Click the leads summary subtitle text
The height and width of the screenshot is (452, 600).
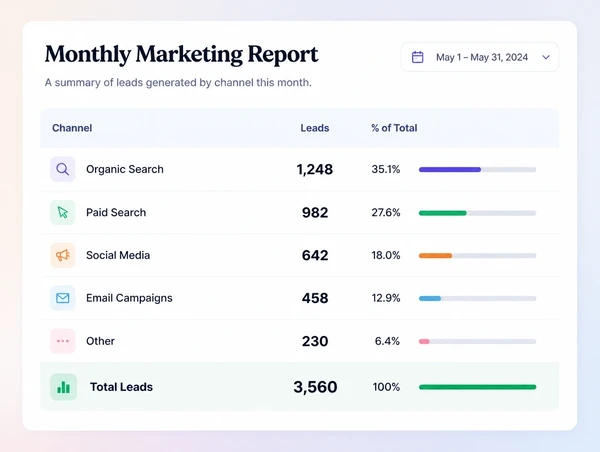pyautogui.click(x=178, y=83)
